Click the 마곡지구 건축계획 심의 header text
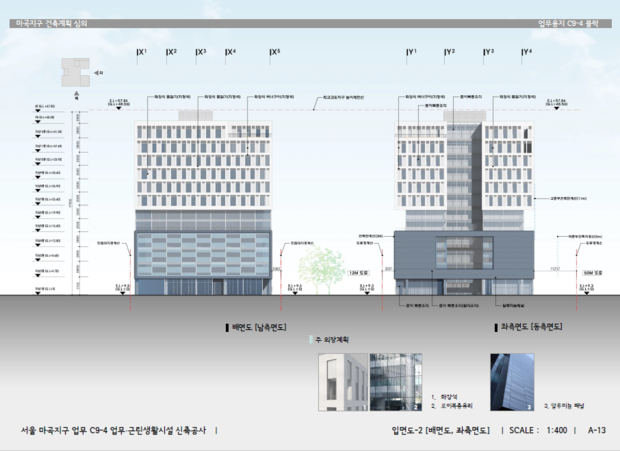 pyautogui.click(x=45, y=22)
